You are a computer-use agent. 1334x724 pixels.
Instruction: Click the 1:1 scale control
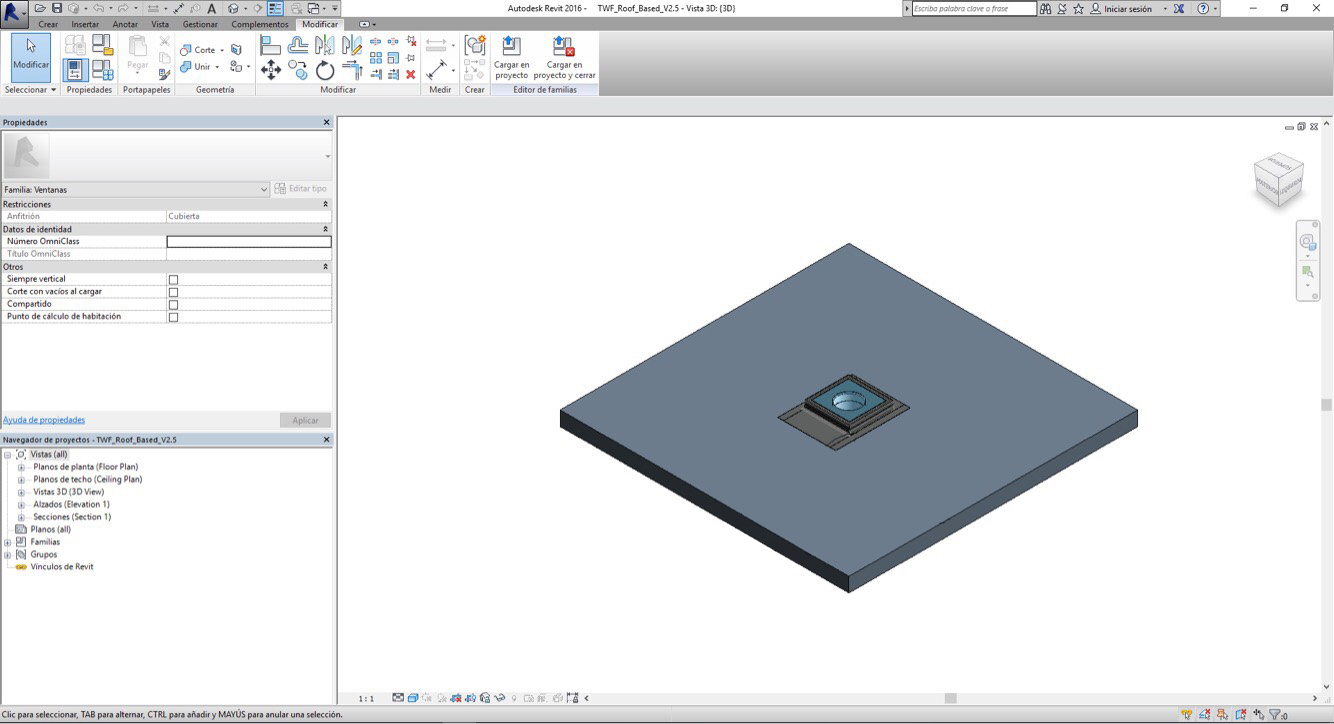[368, 697]
